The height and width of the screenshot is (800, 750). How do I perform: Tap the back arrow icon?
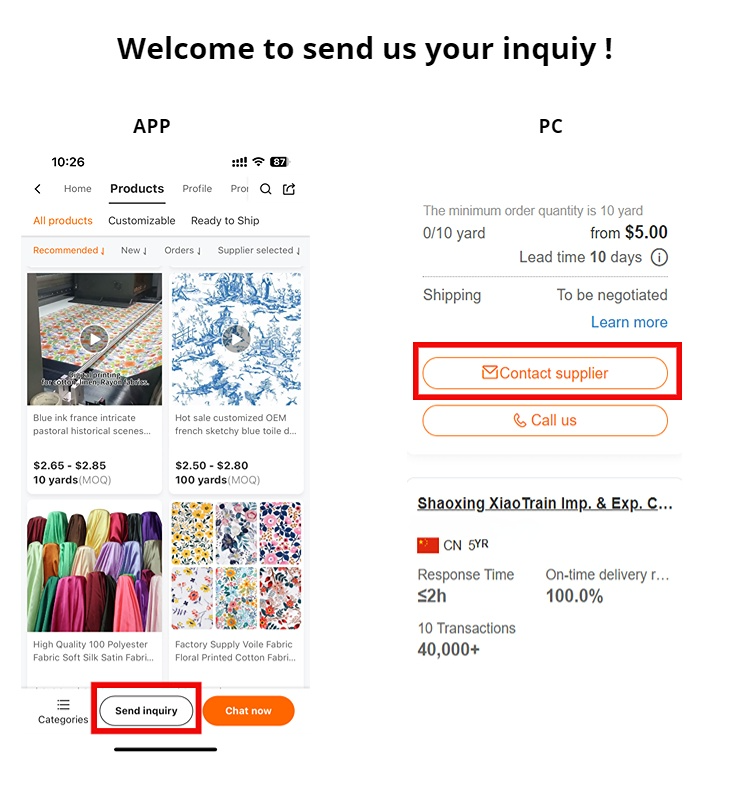click(38, 189)
